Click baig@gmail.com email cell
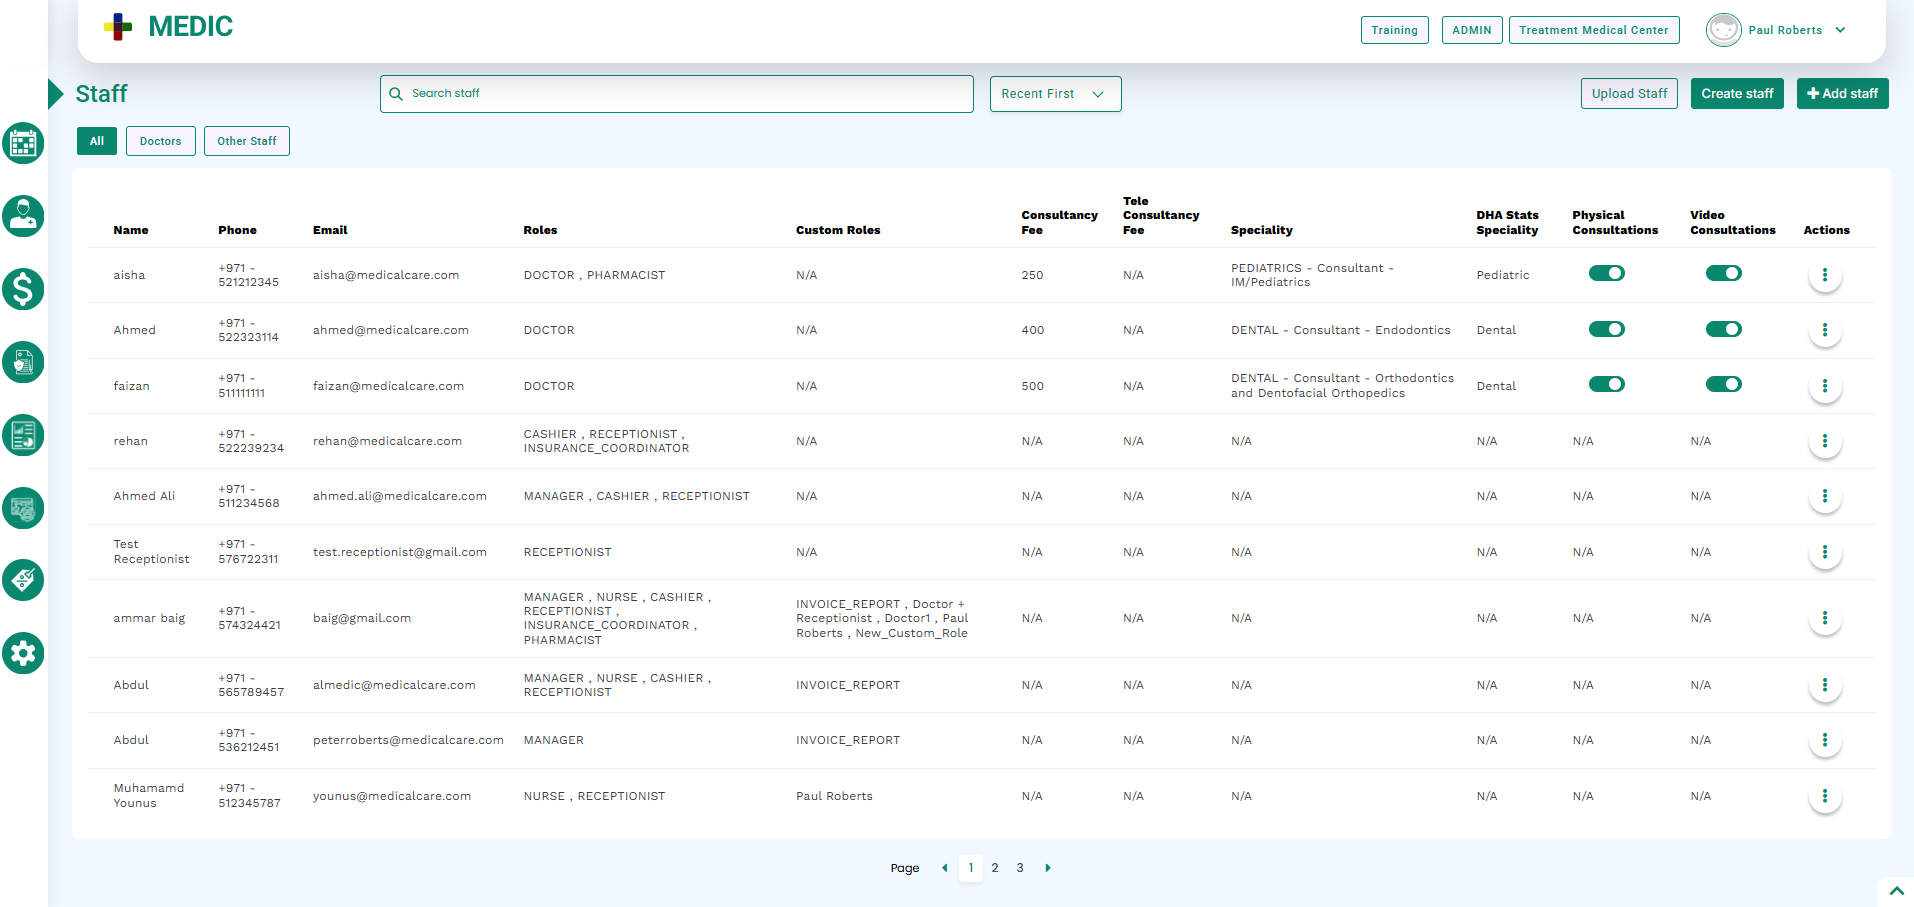 click(362, 618)
